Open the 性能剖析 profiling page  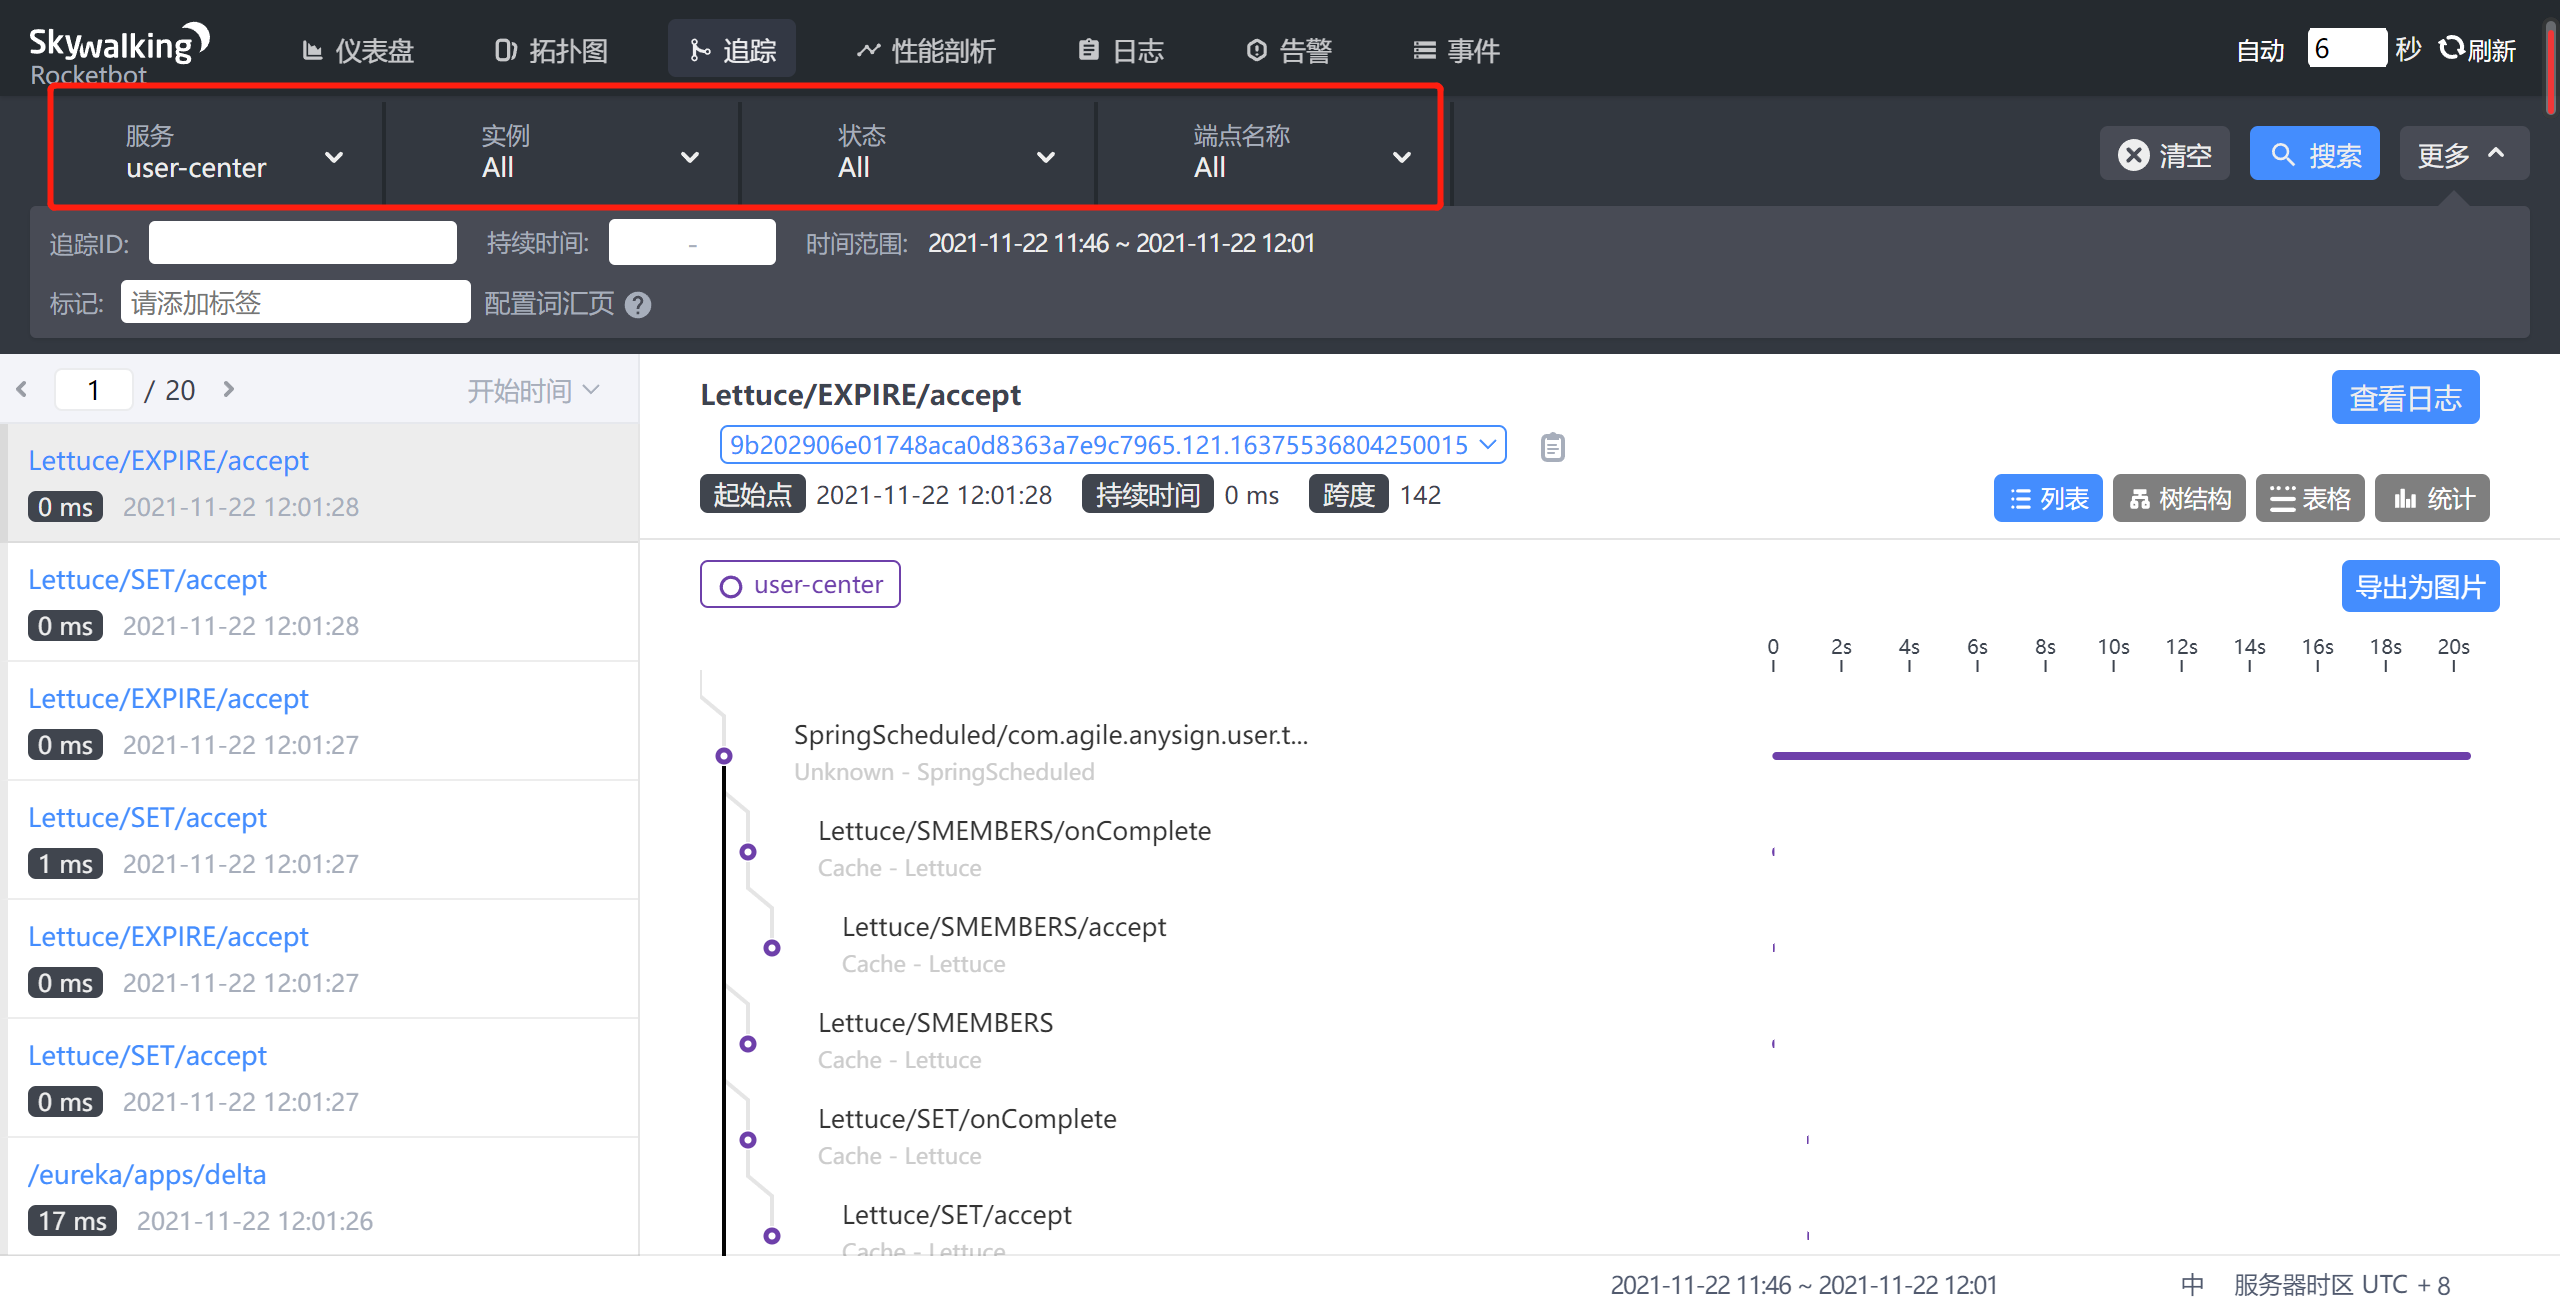(x=925, y=49)
